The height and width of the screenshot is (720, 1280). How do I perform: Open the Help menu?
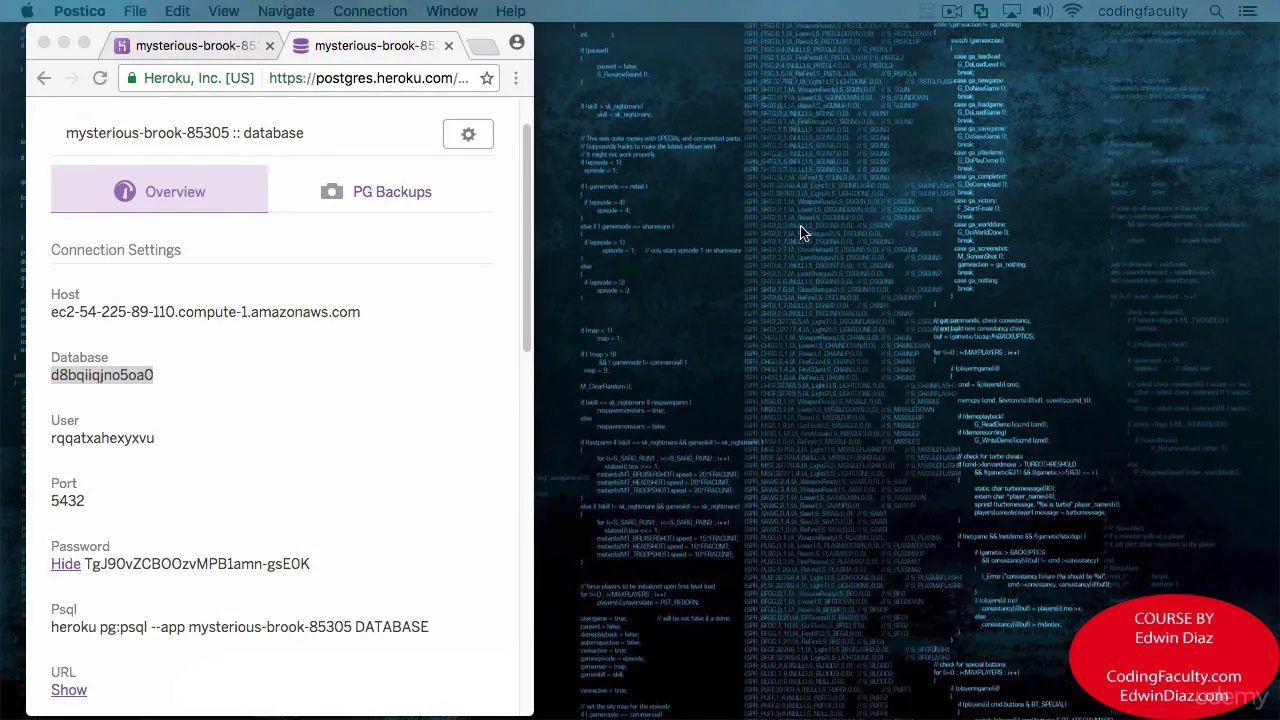click(x=511, y=11)
